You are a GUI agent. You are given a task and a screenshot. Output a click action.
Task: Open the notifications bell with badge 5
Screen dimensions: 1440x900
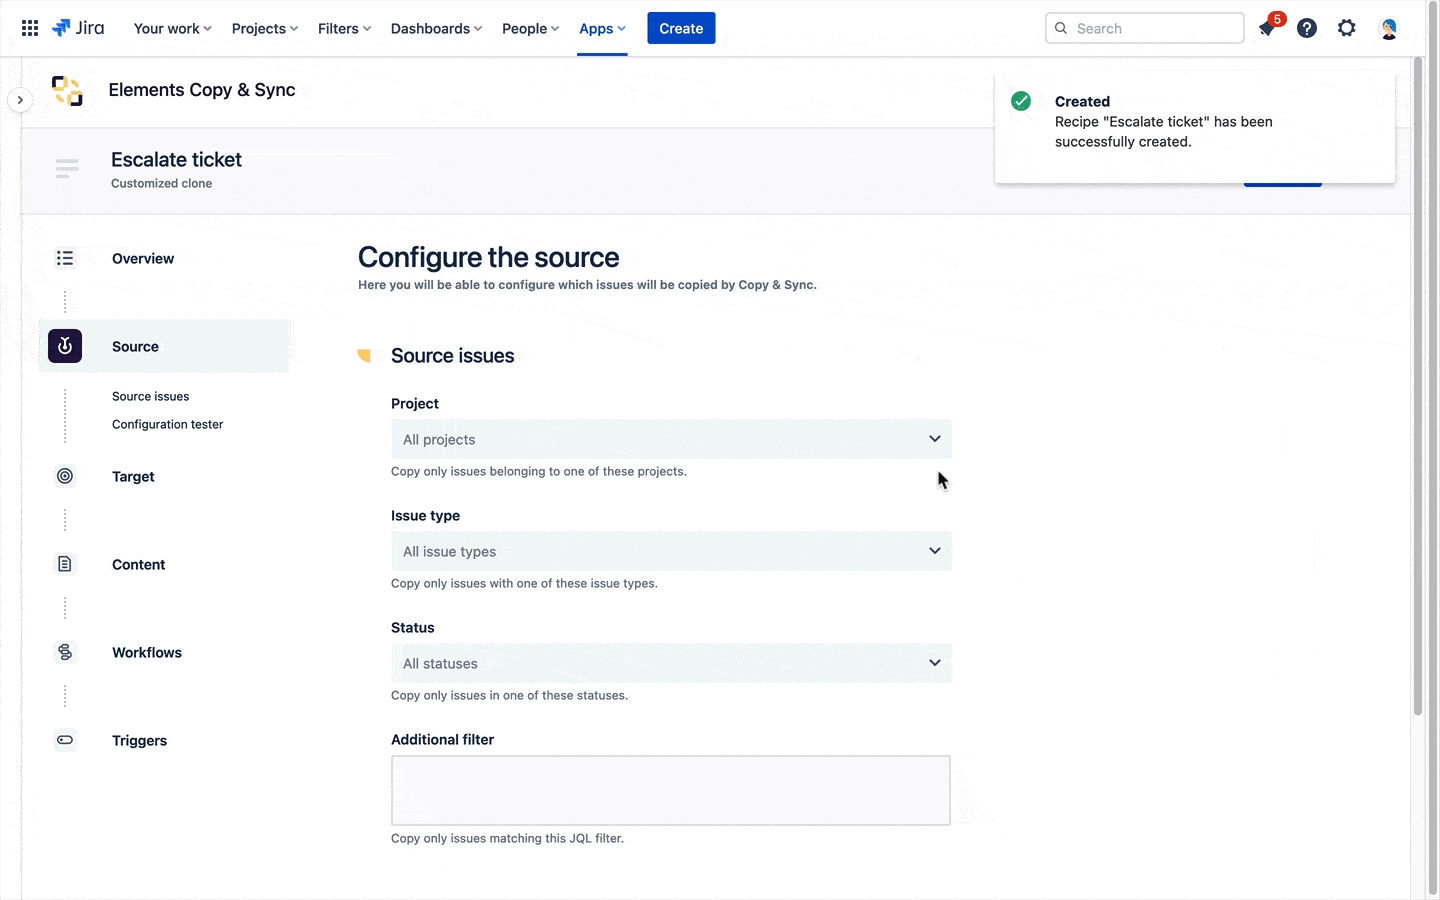1266,28
